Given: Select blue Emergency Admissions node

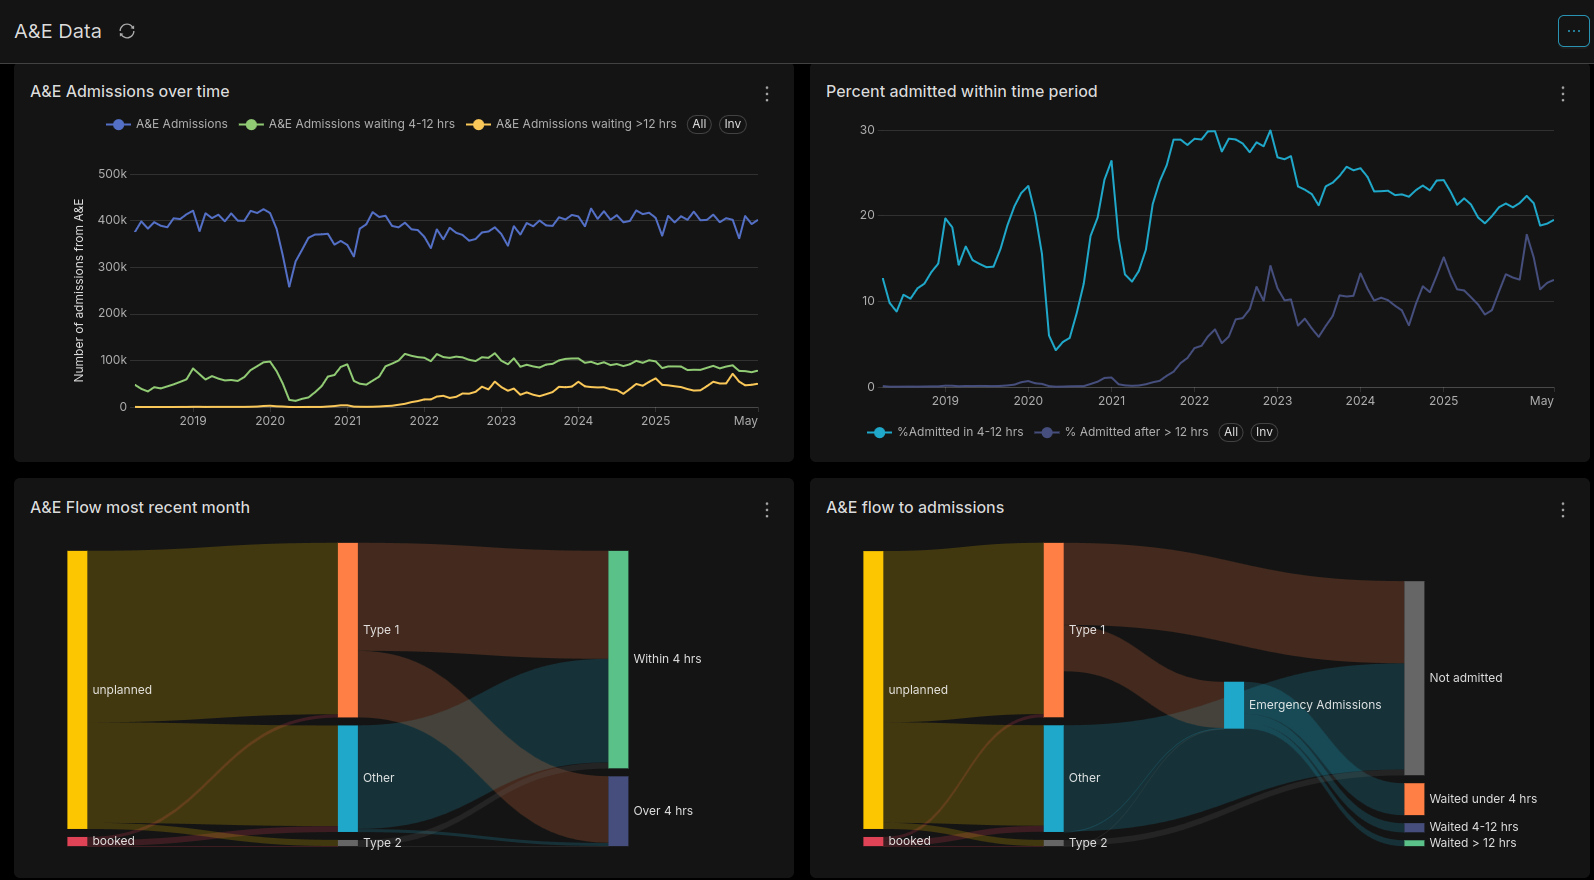Looking at the screenshot, I should [1234, 705].
